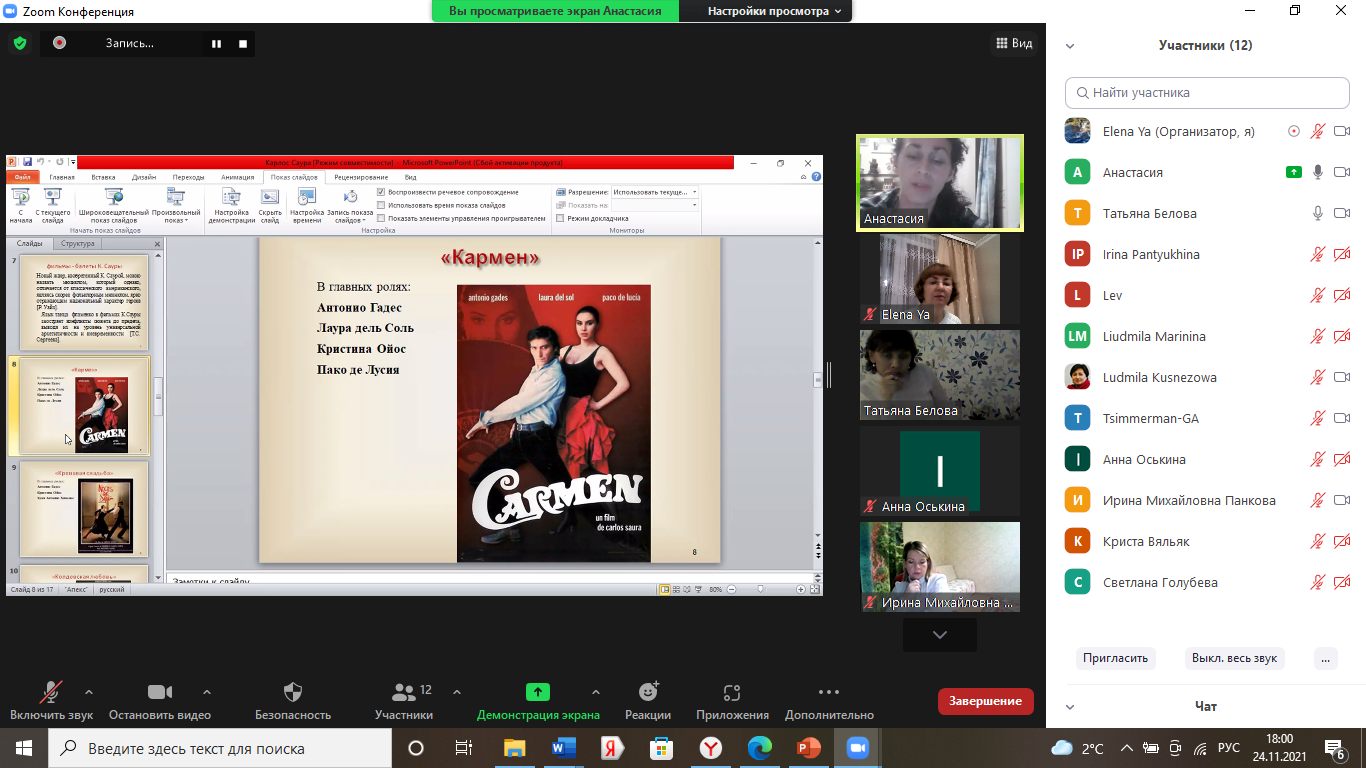Toggle the Участники panel icon

(404, 692)
